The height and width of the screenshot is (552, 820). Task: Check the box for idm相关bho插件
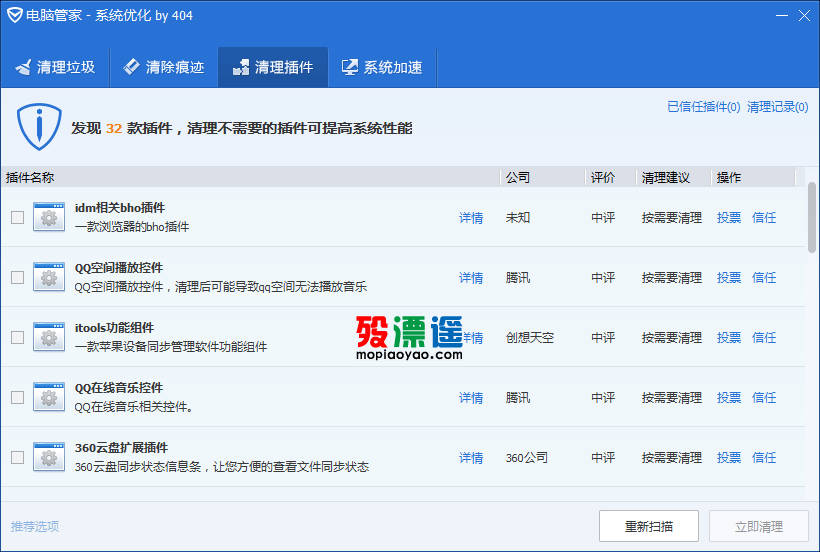18,217
